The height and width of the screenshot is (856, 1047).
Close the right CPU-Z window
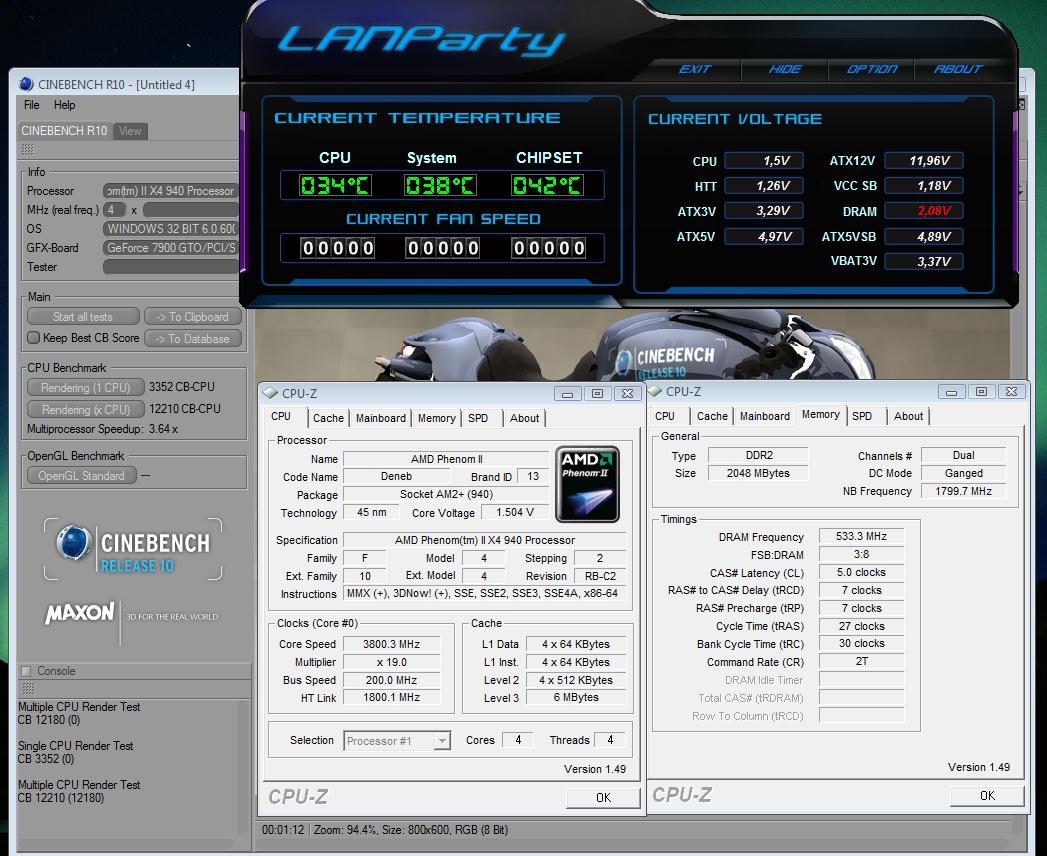[1011, 391]
